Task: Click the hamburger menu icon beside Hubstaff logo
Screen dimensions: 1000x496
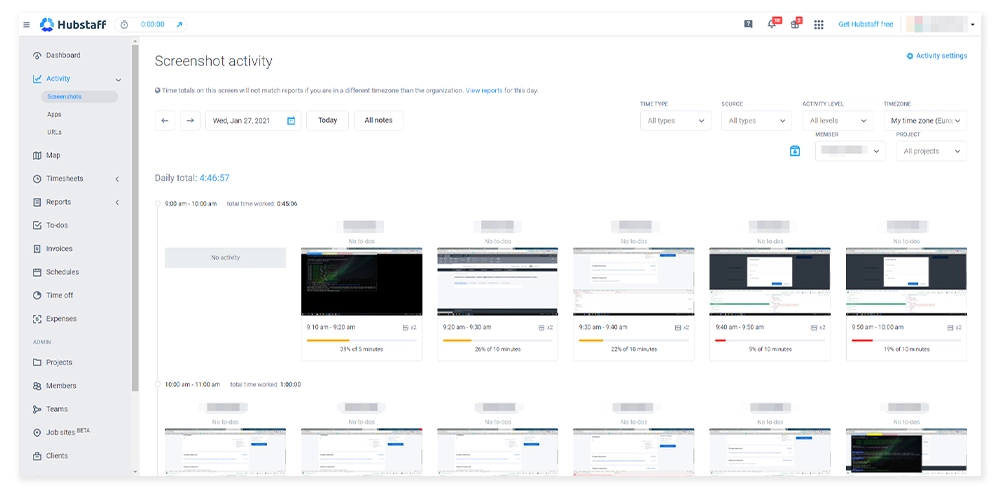Action: [x=27, y=24]
